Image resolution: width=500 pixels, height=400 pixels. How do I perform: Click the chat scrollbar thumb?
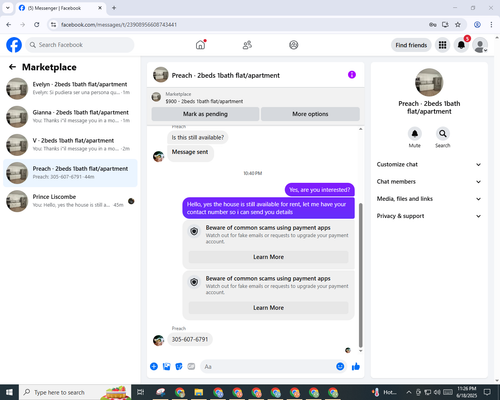point(360,275)
